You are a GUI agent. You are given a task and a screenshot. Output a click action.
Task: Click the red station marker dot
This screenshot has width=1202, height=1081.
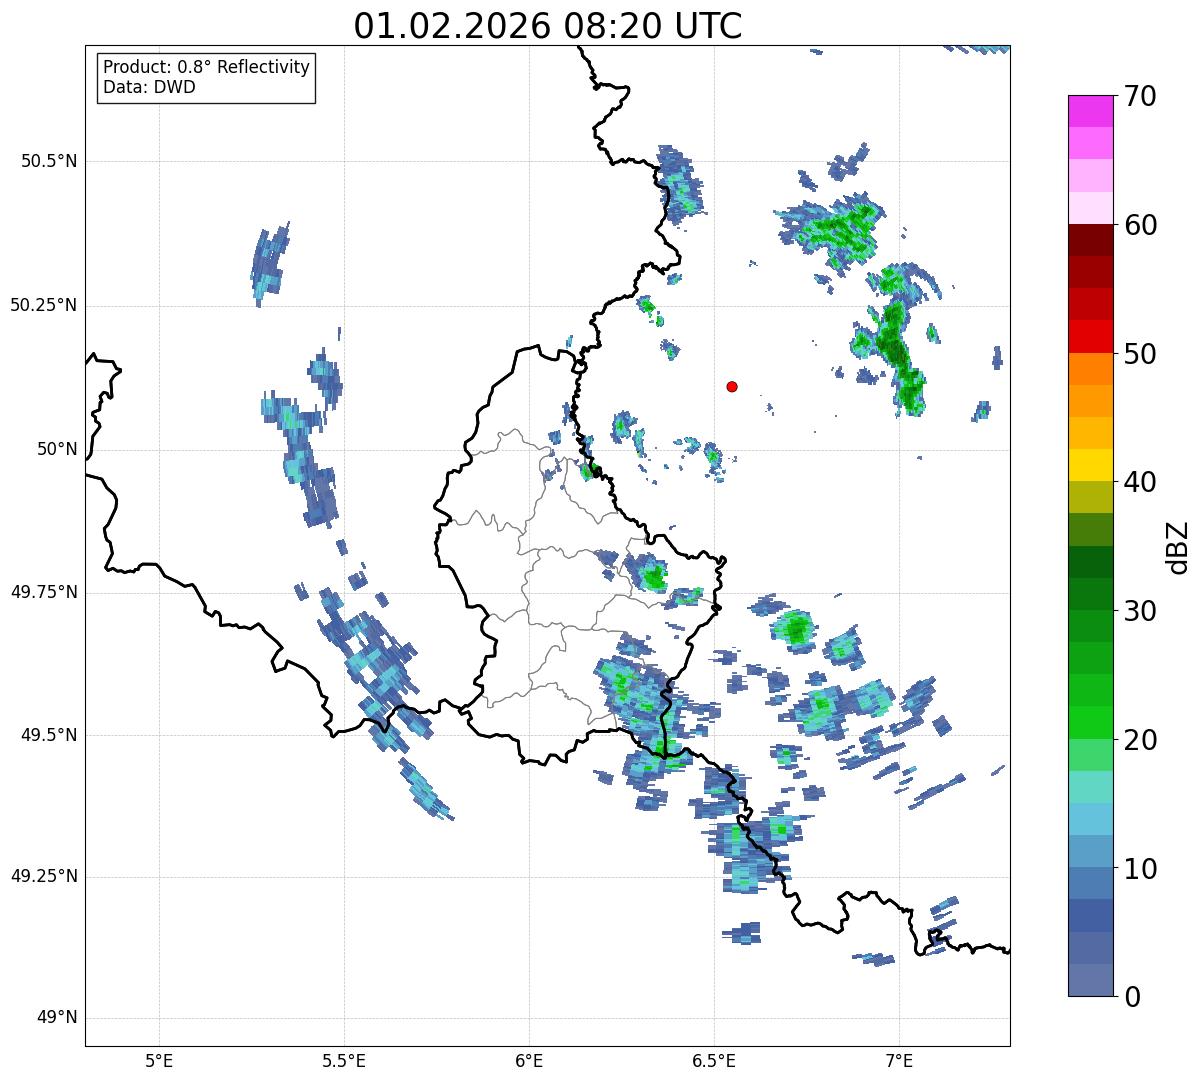click(732, 386)
